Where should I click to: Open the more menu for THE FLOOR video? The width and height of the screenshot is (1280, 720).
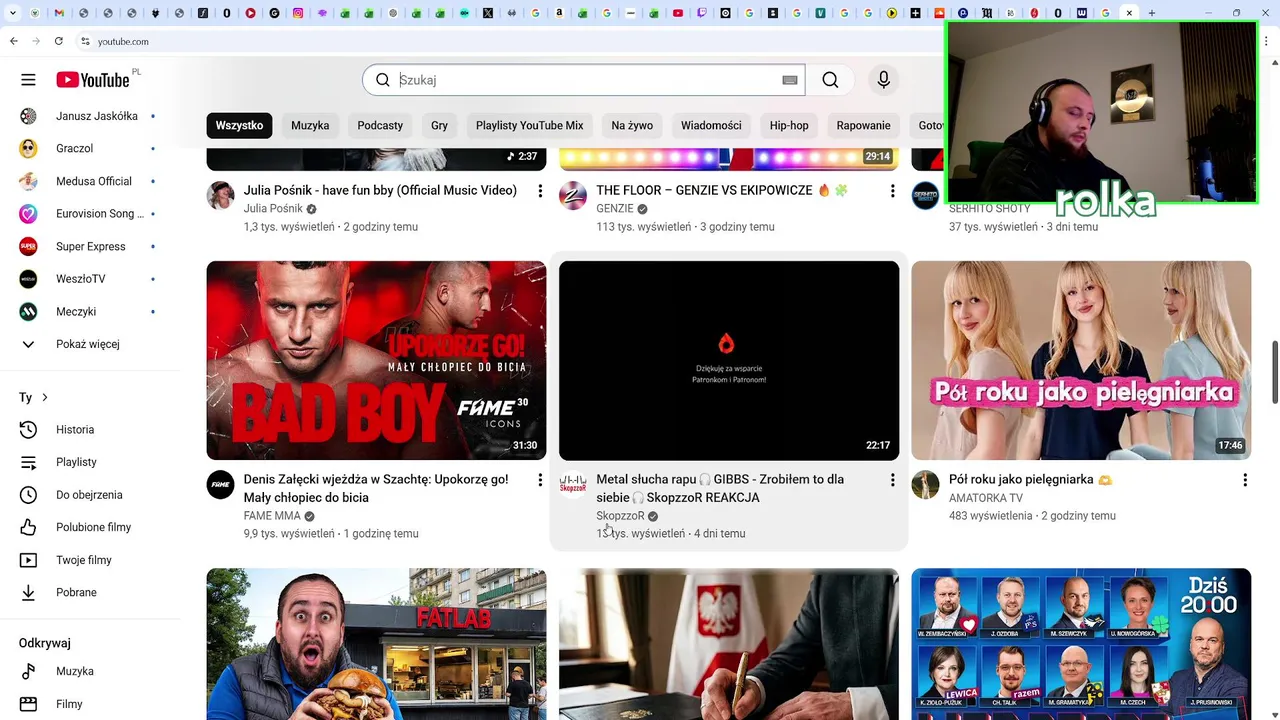pyautogui.click(x=893, y=191)
